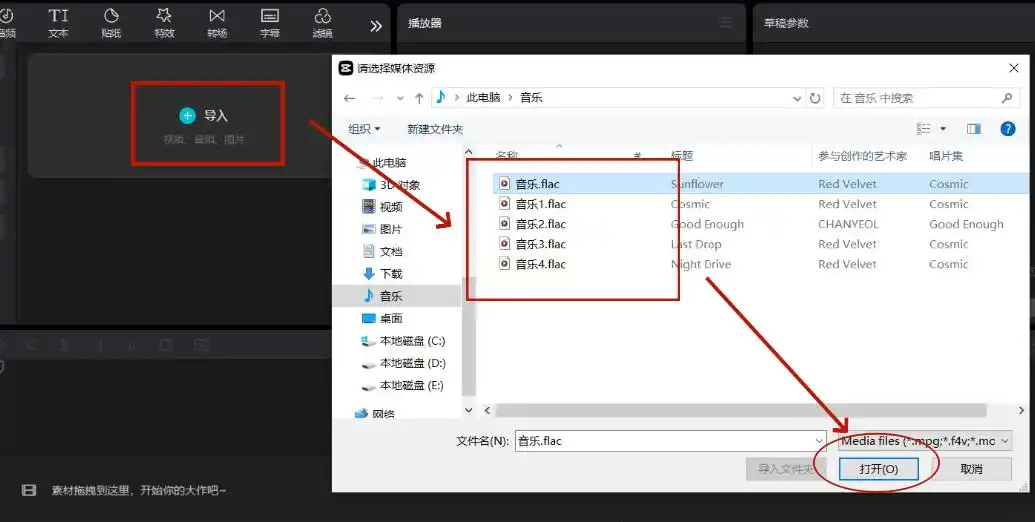Click the Night Drive title cell
This screenshot has height=522, width=1035.
click(x=701, y=264)
